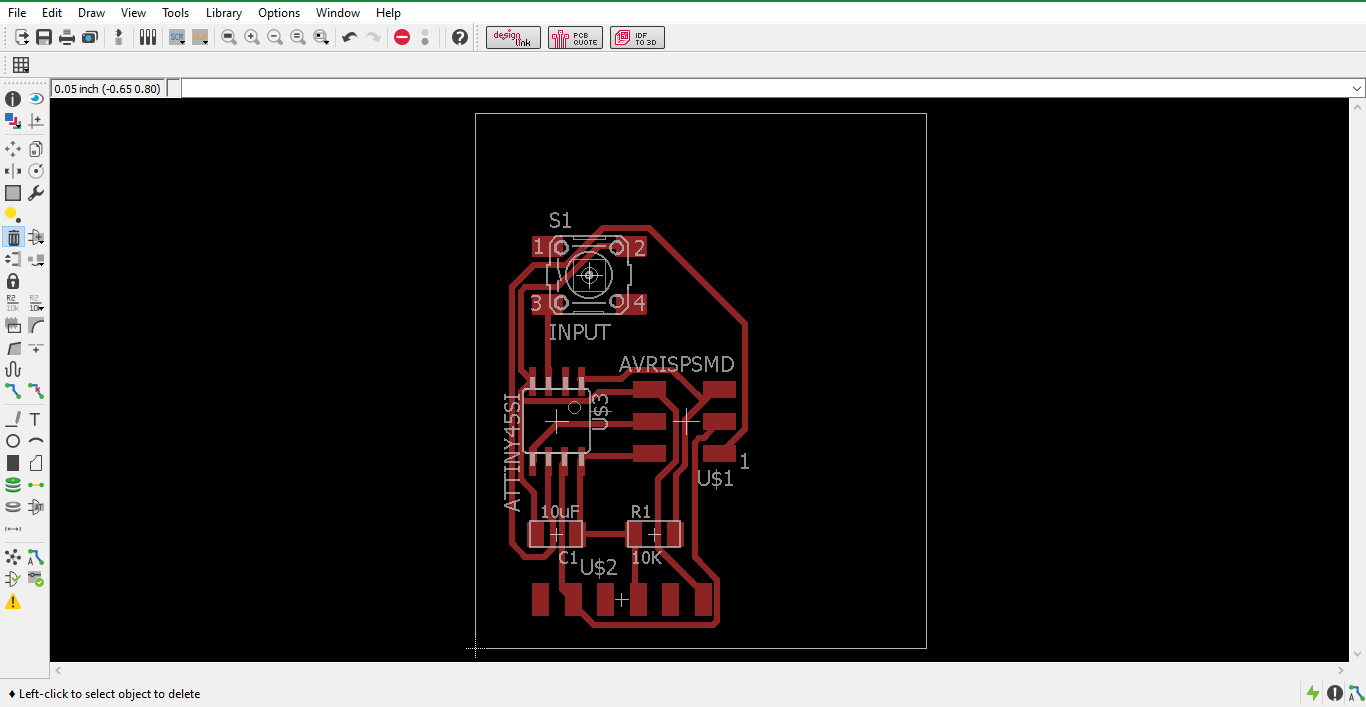The image size is (1366, 707).
Task: Open the SCR script dropdown
Action: tap(177, 37)
